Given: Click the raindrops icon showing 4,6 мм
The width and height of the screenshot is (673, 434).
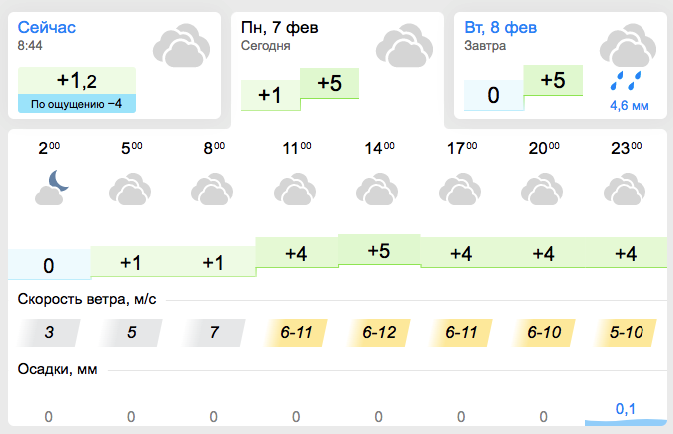Looking at the screenshot, I should [x=626, y=81].
